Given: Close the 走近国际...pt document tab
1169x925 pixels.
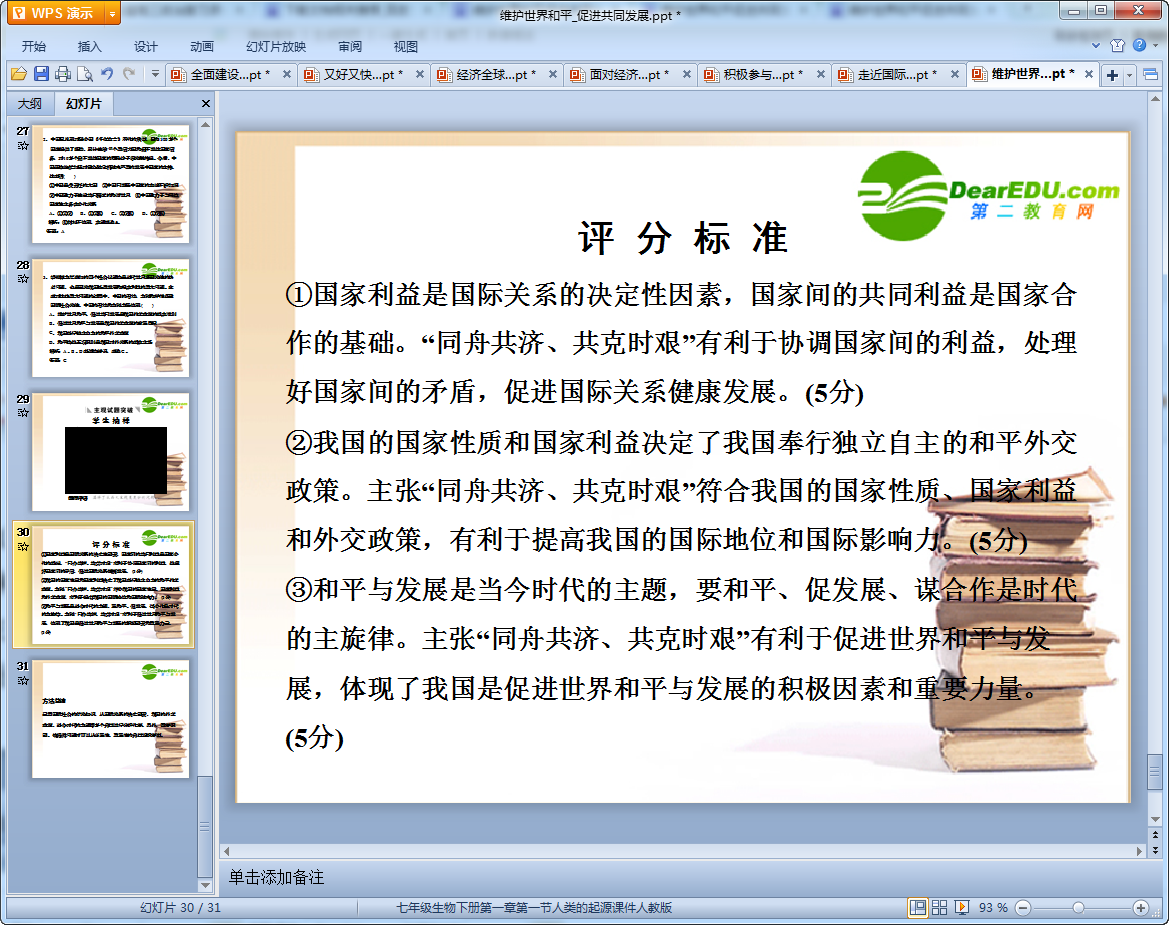Looking at the screenshot, I should [954, 75].
